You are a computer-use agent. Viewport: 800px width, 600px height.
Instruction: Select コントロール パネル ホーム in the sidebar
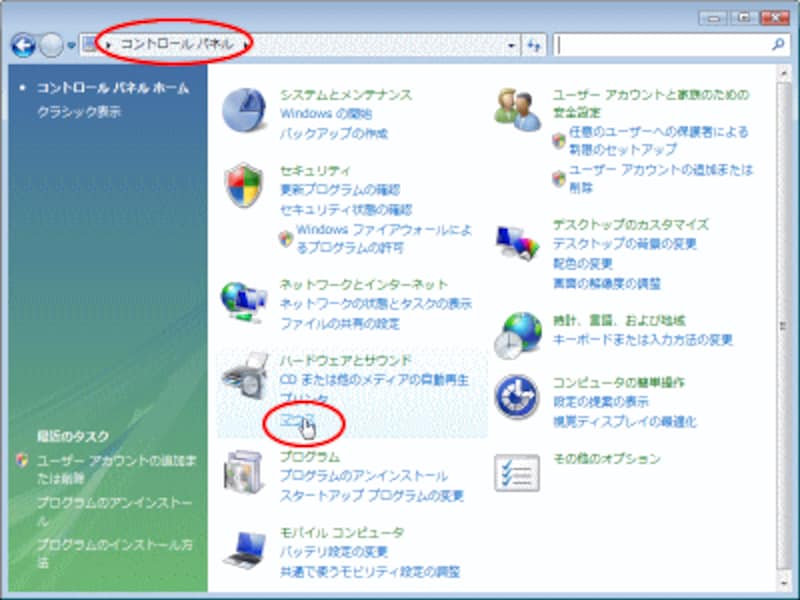pyautogui.click(x=113, y=88)
